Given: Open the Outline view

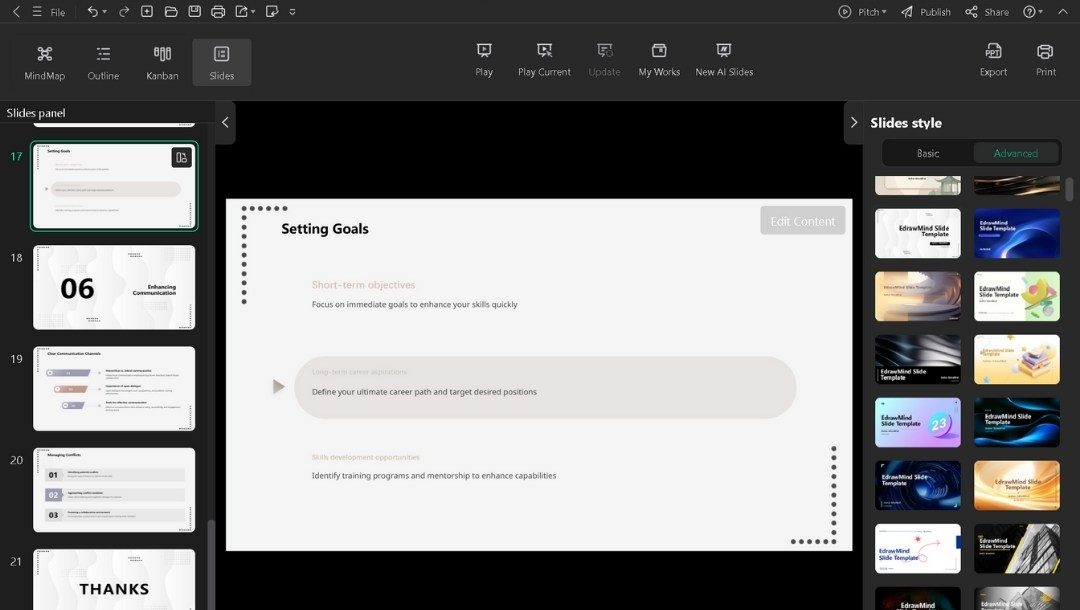Looking at the screenshot, I should tap(103, 61).
